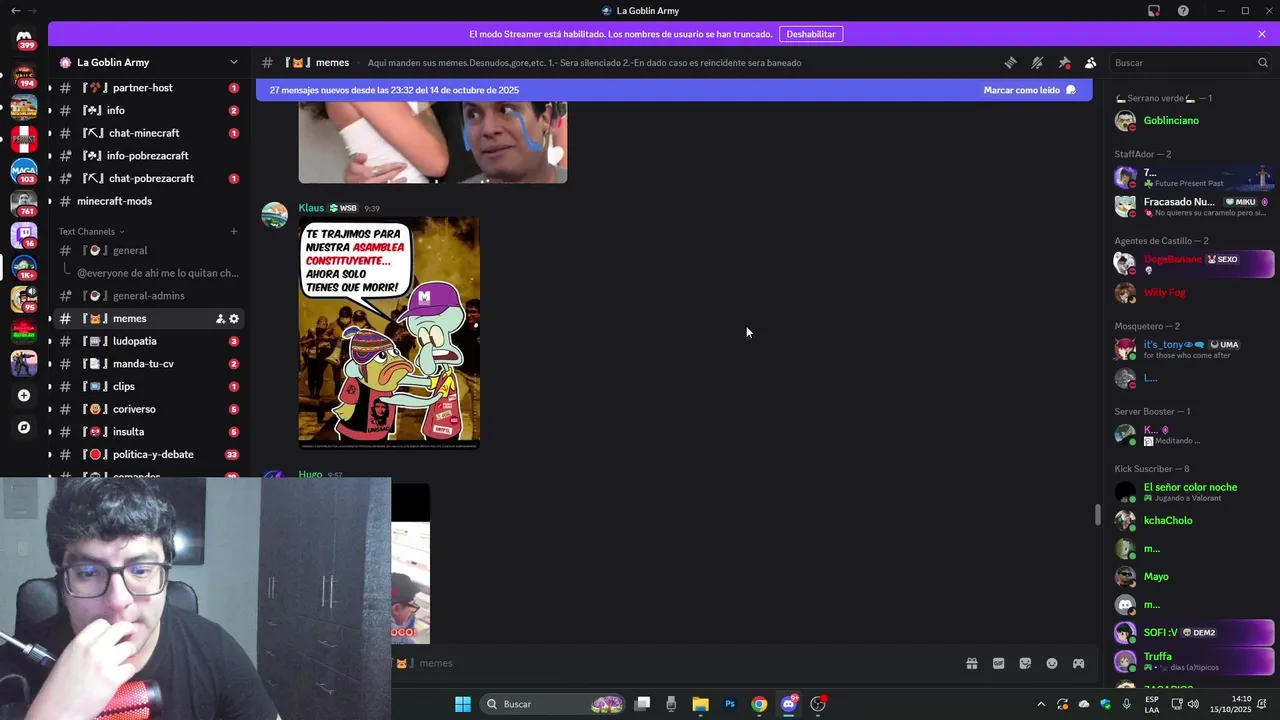Open MAGA server with 103 badge
1280x720 pixels.
(x=24, y=171)
